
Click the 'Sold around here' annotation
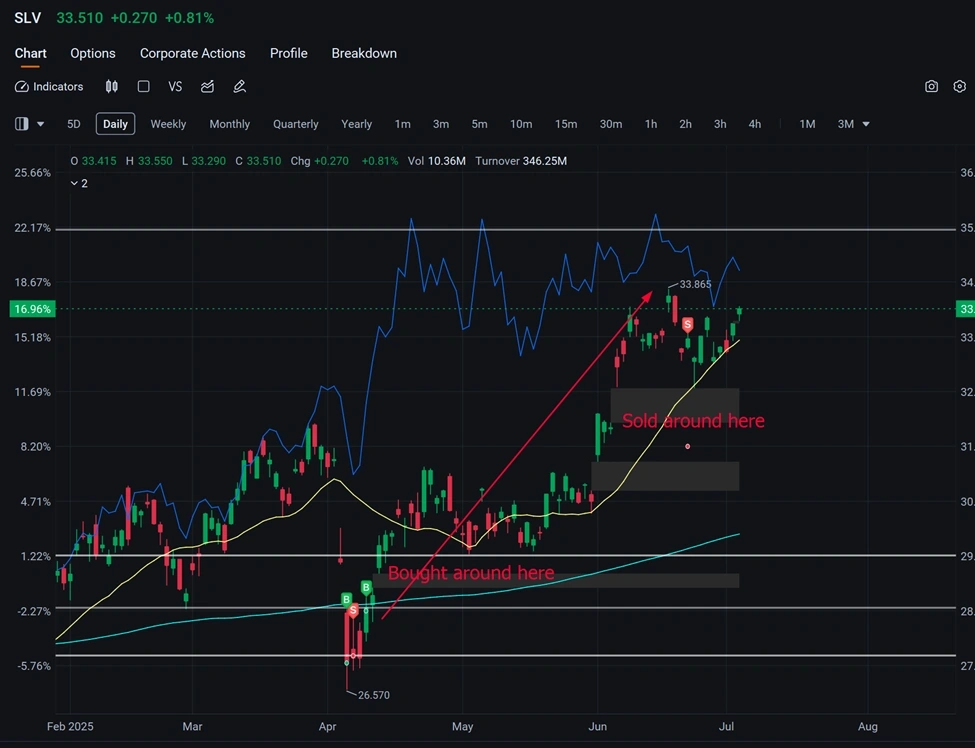[693, 421]
